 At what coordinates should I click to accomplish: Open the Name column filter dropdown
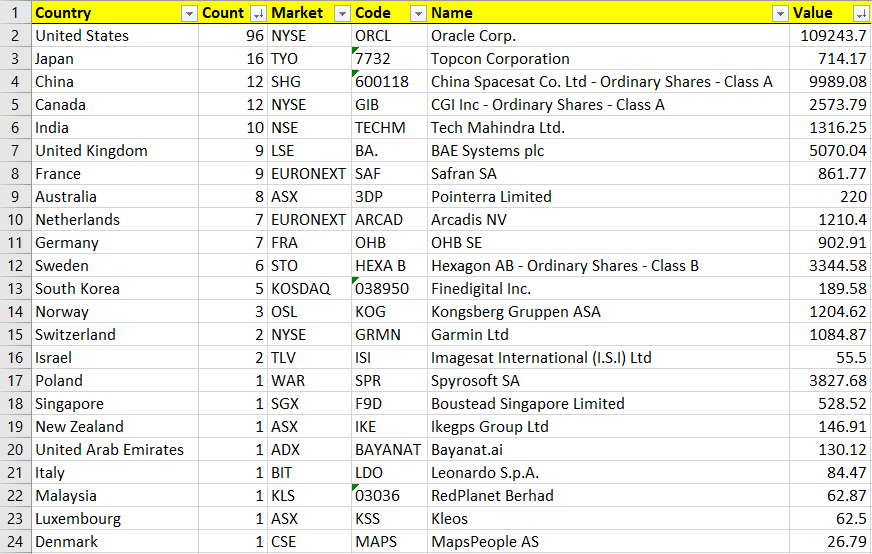click(x=781, y=14)
